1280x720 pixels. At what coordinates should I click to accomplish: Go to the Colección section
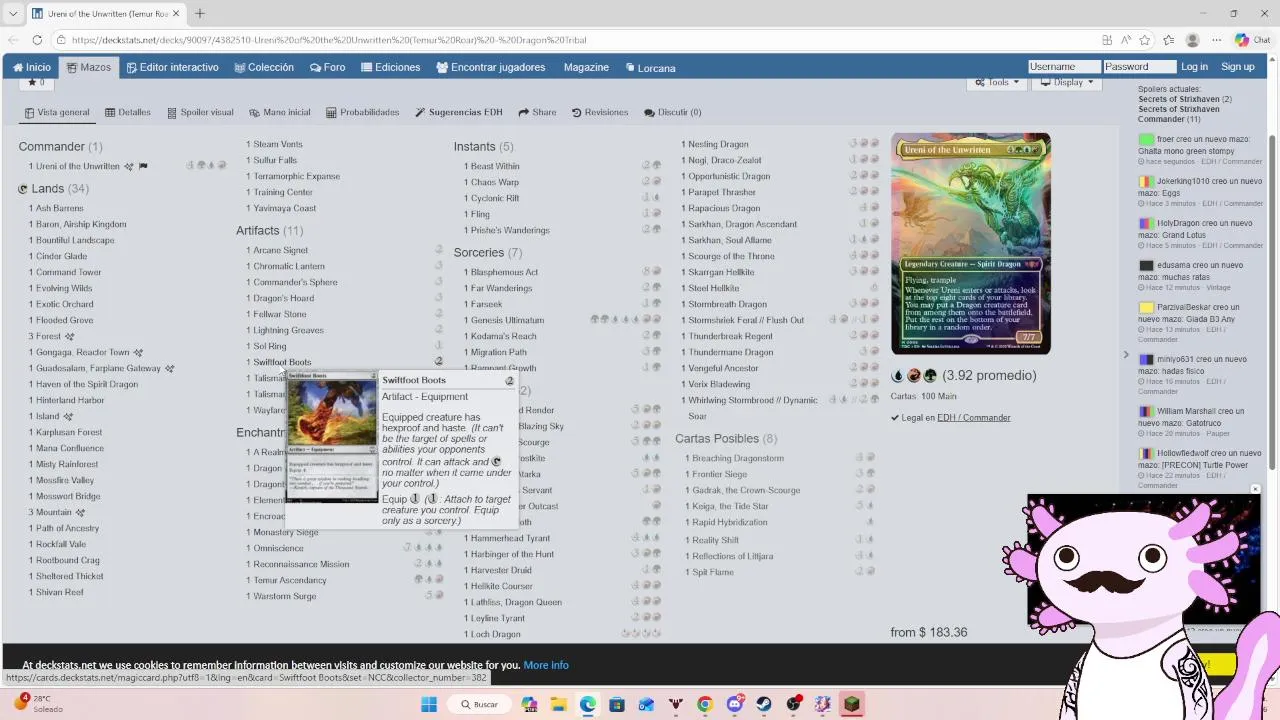264,67
